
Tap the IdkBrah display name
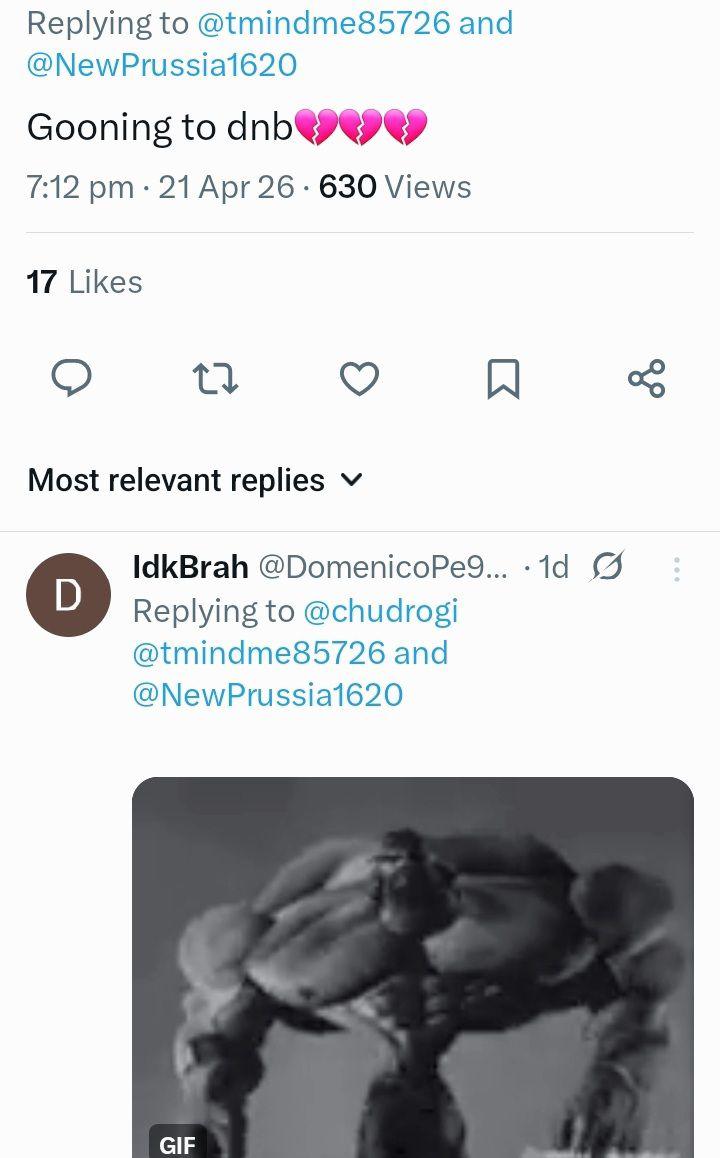[x=190, y=567]
